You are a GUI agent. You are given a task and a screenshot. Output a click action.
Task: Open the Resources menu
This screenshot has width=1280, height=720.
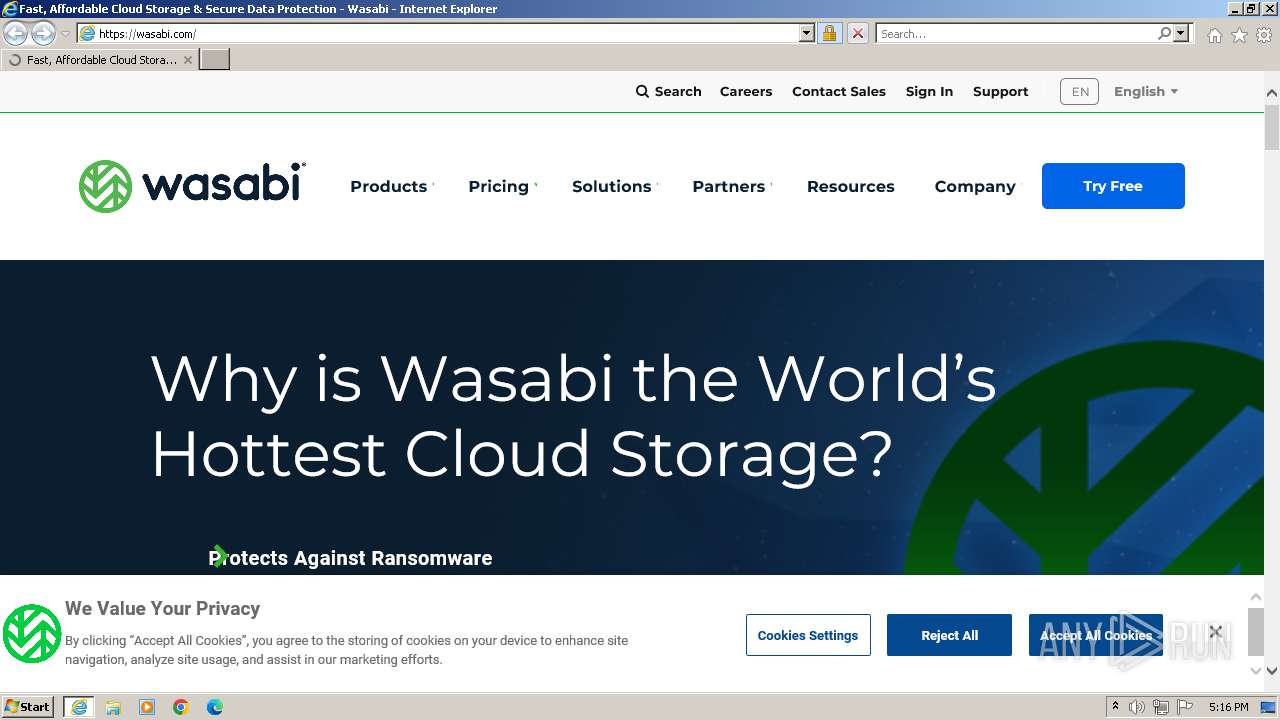(x=851, y=186)
